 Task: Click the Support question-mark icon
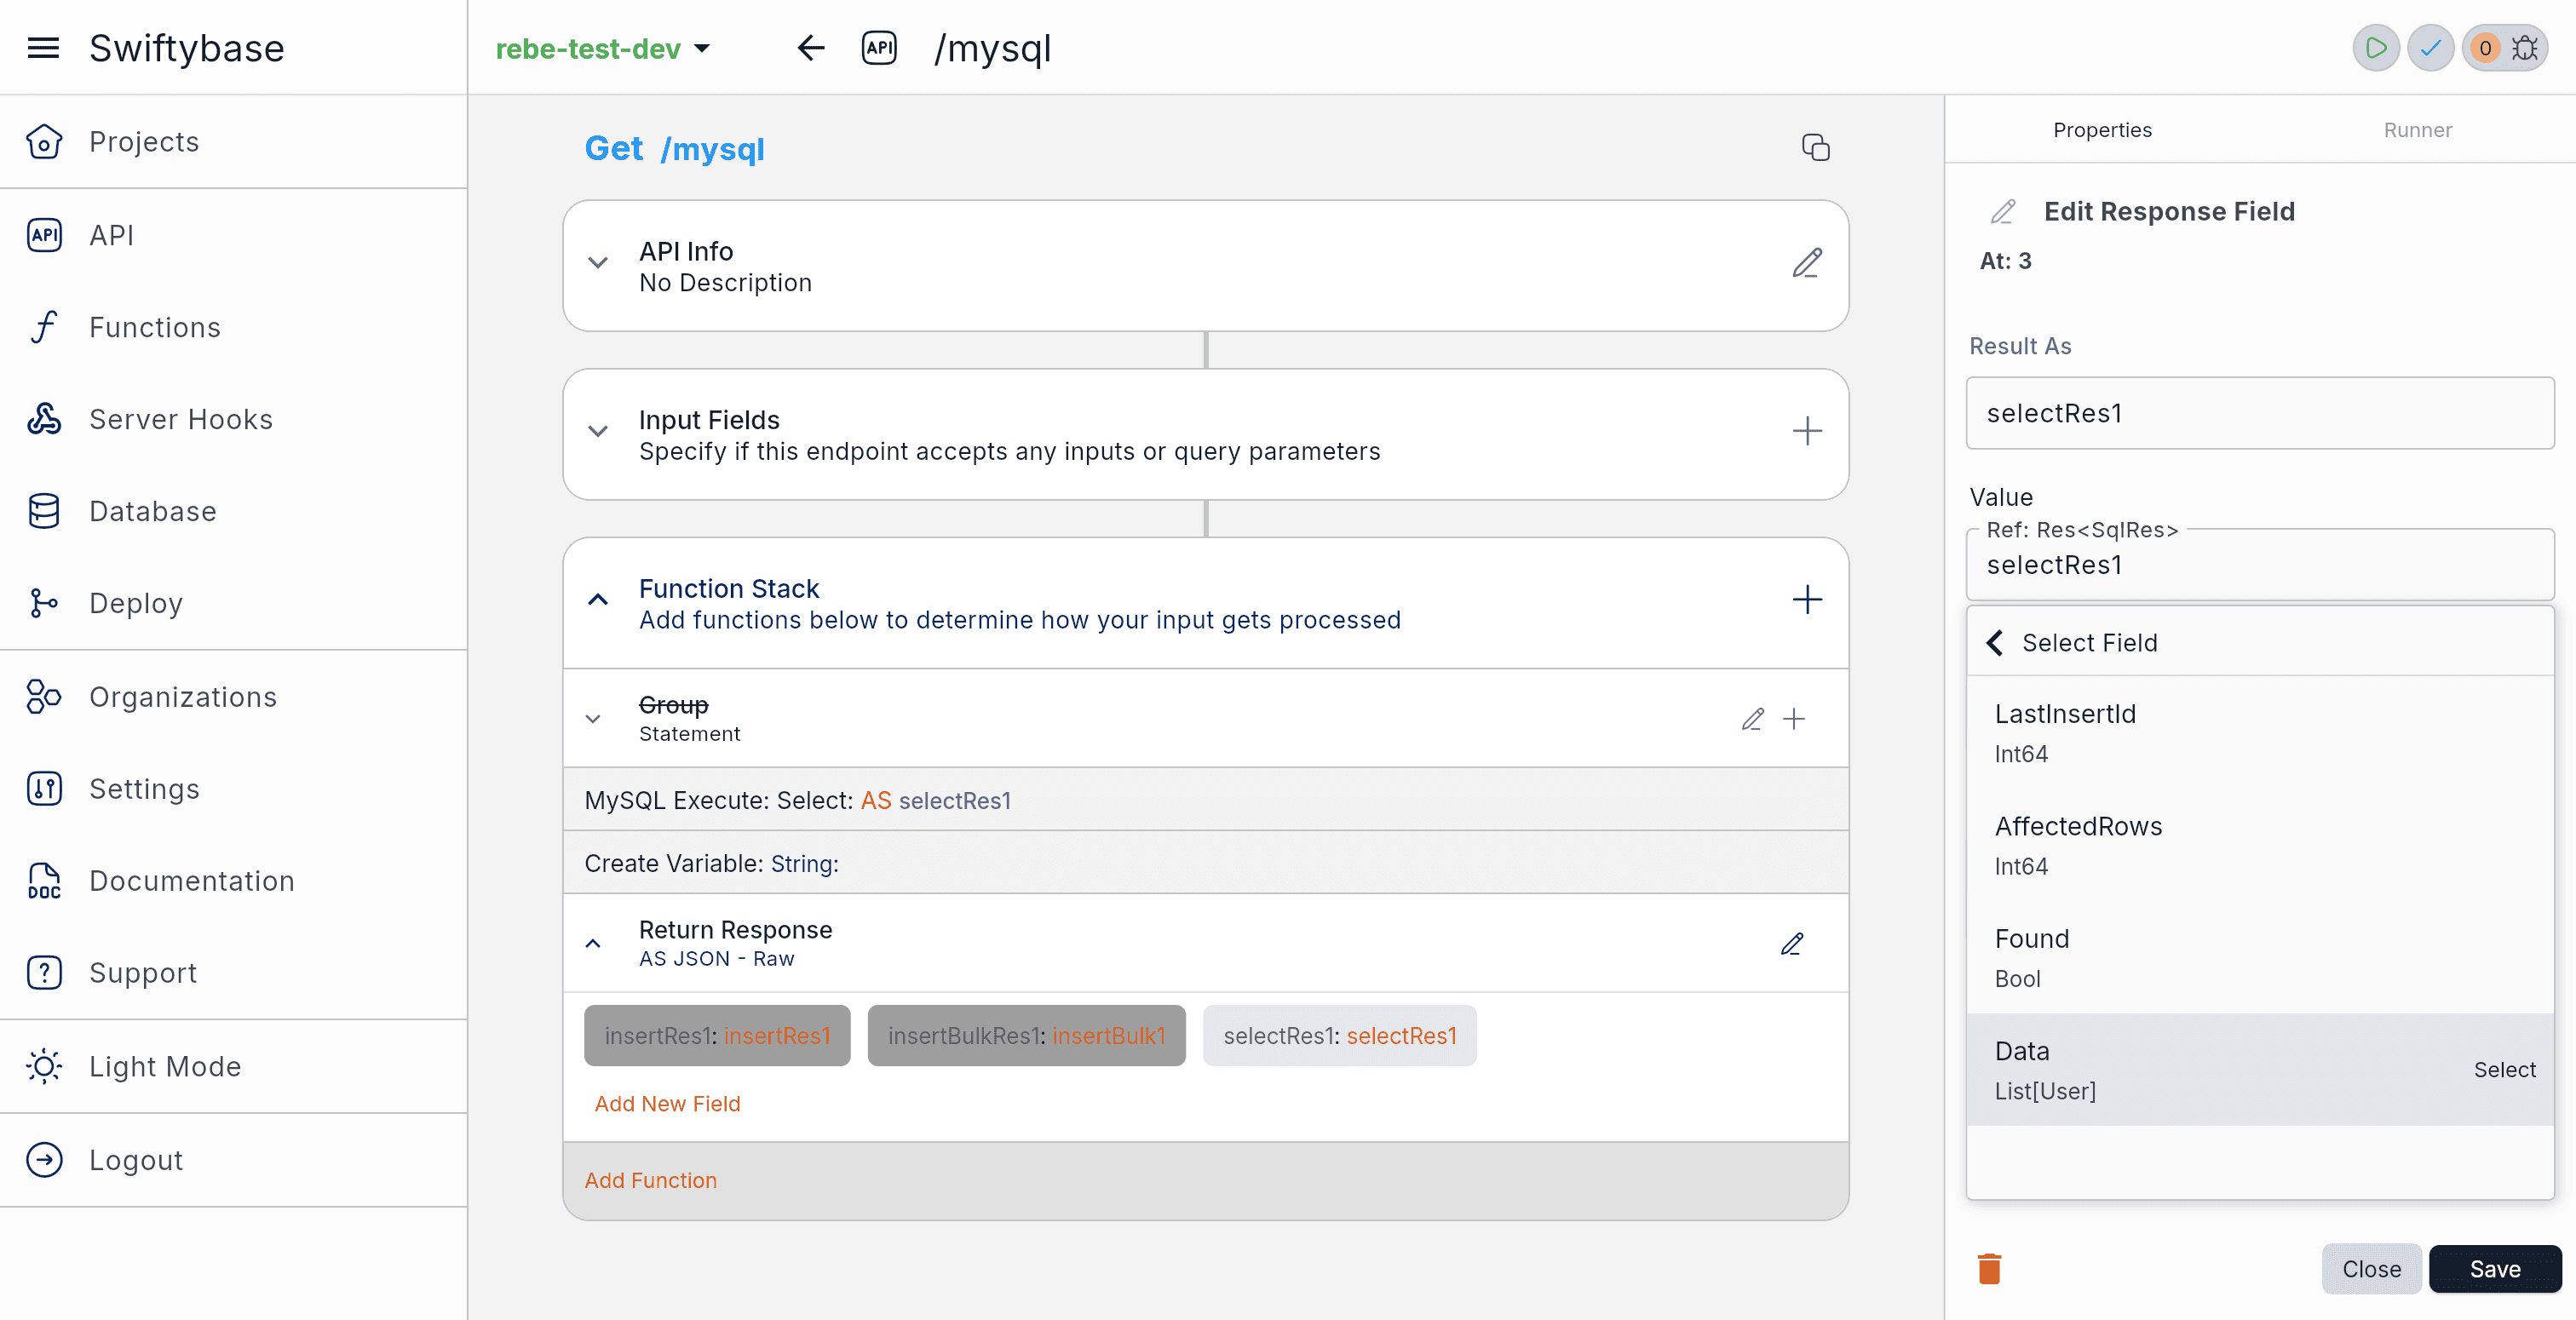tap(44, 973)
